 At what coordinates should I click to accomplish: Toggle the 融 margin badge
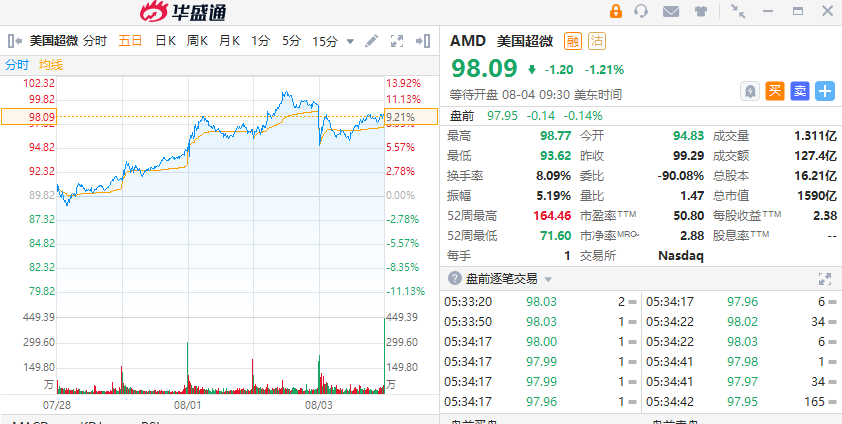572,41
